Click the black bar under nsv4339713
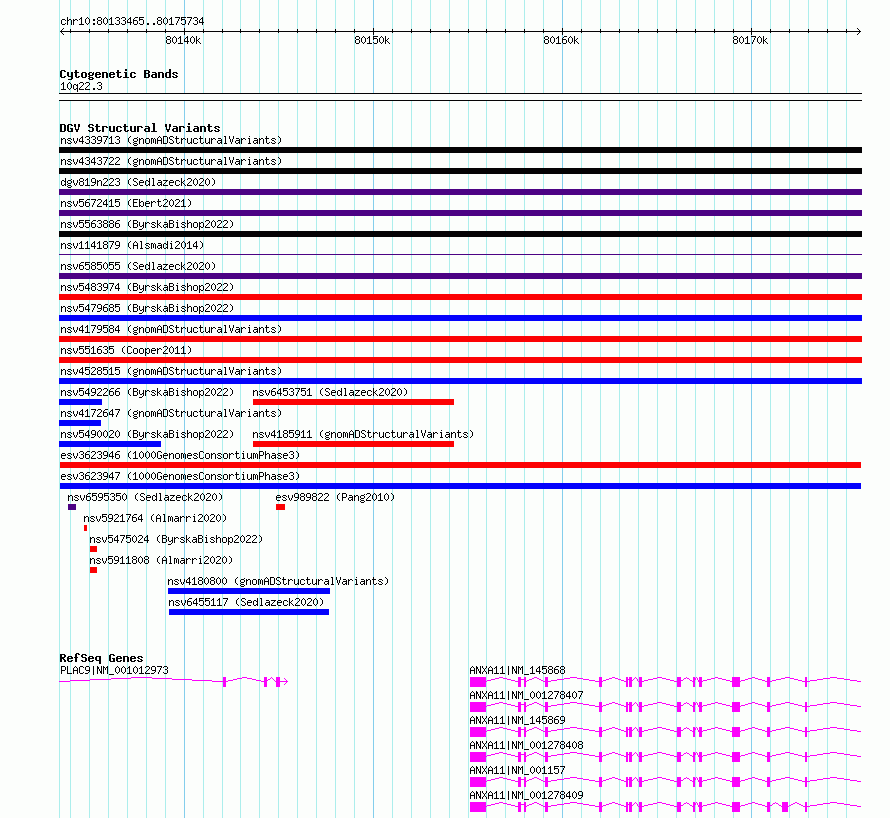The height and width of the screenshot is (818, 890). tap(460, 150)
